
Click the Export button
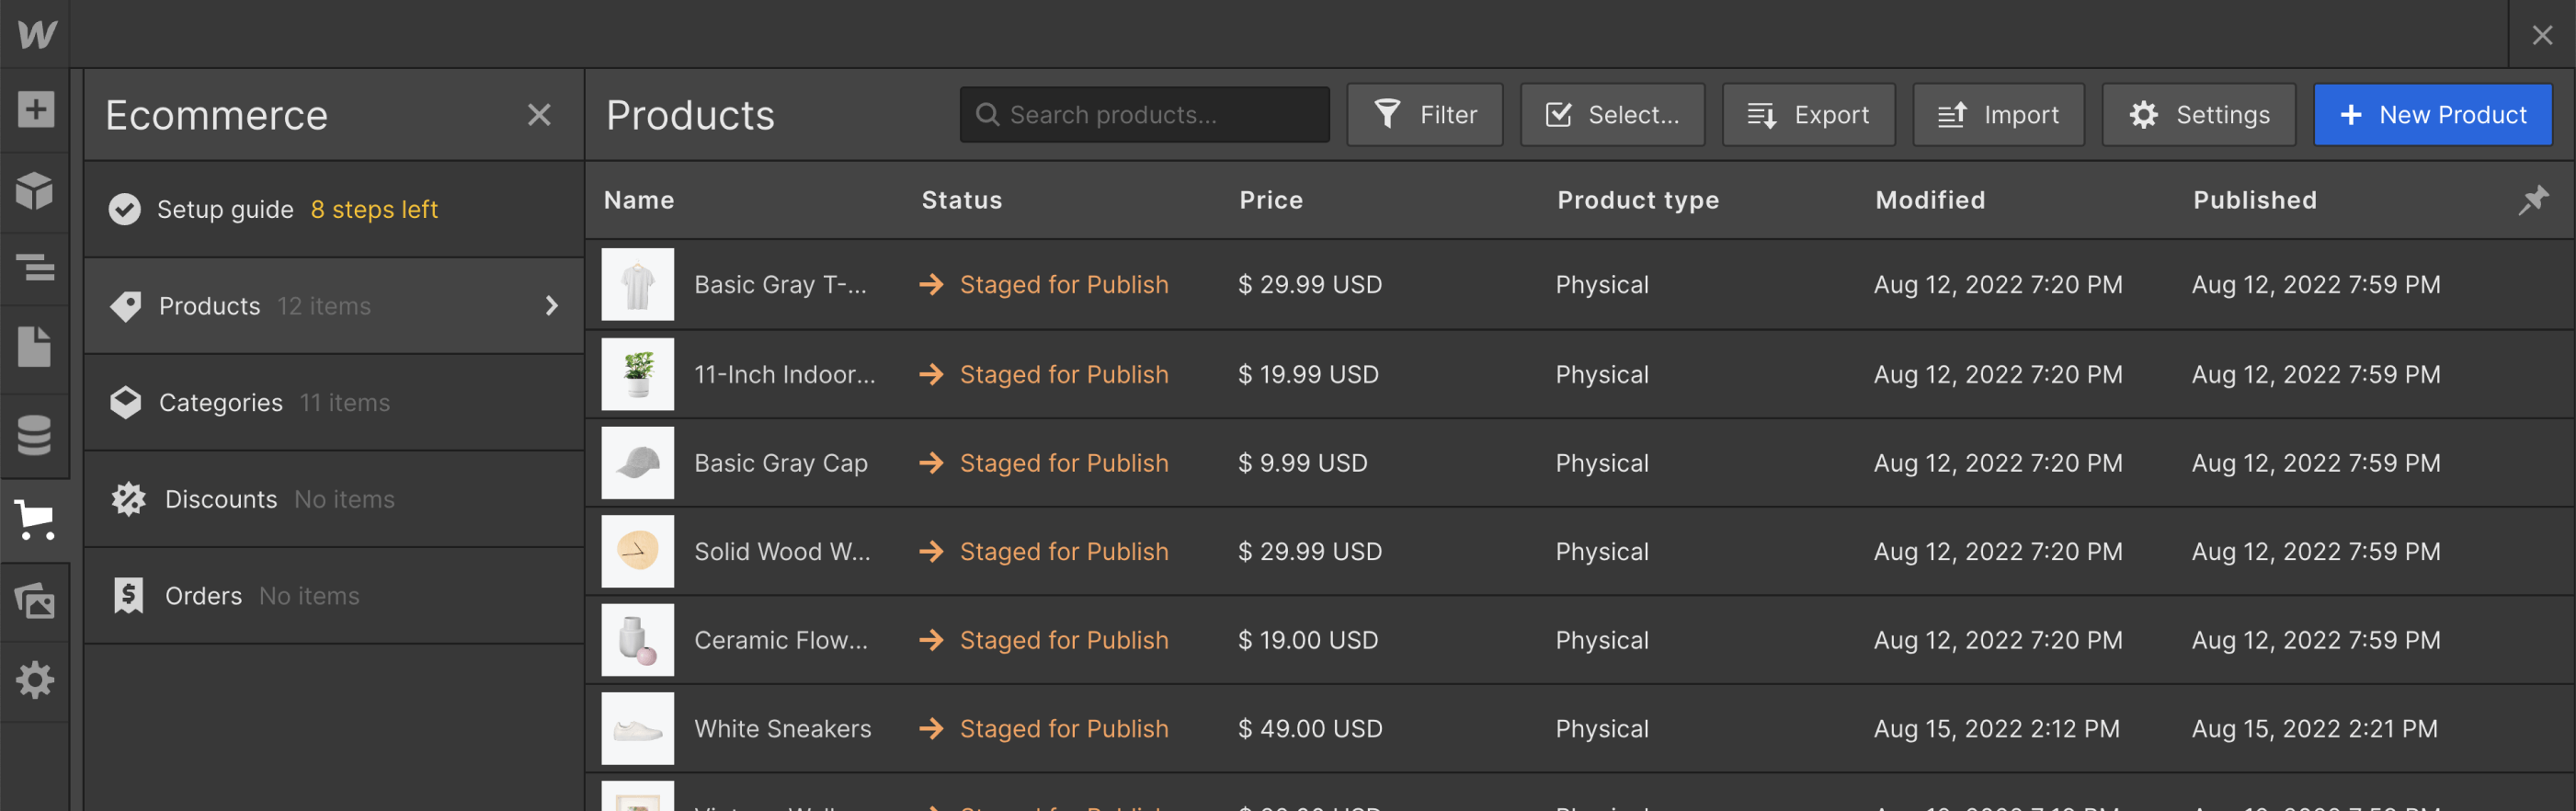pos(1808,115)
